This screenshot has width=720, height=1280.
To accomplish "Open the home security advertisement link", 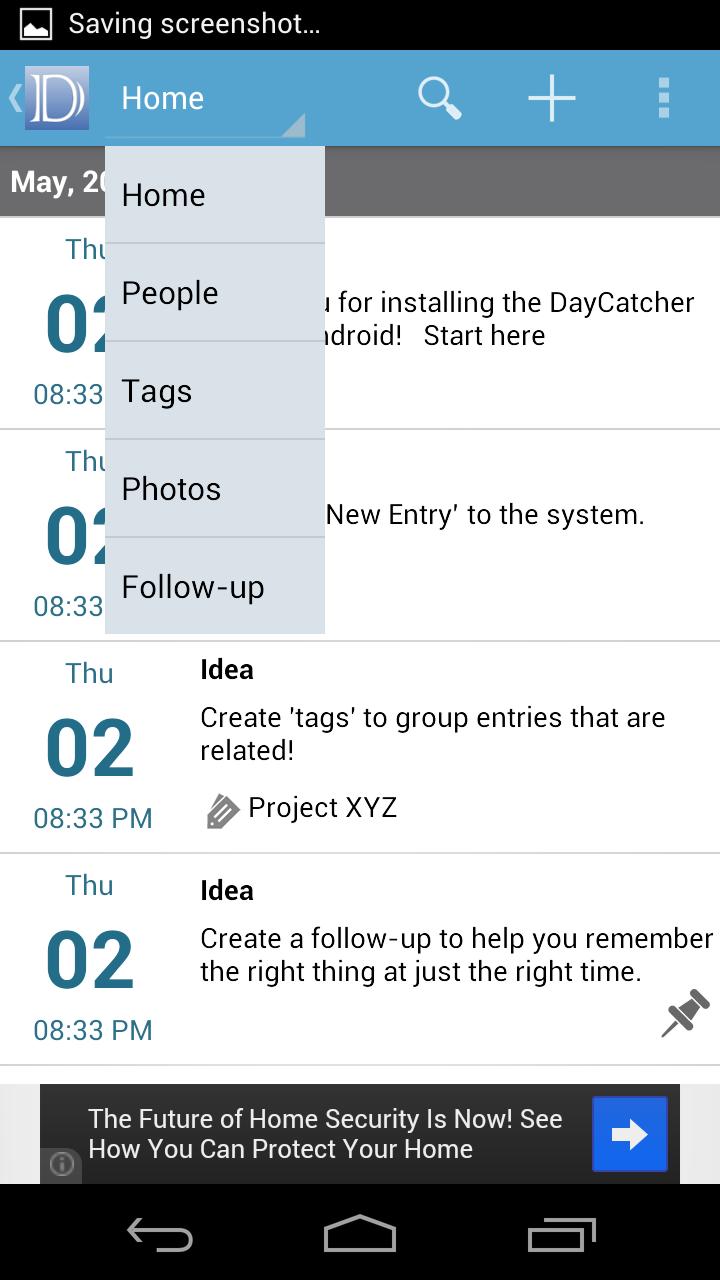I will coord(325,1133).
